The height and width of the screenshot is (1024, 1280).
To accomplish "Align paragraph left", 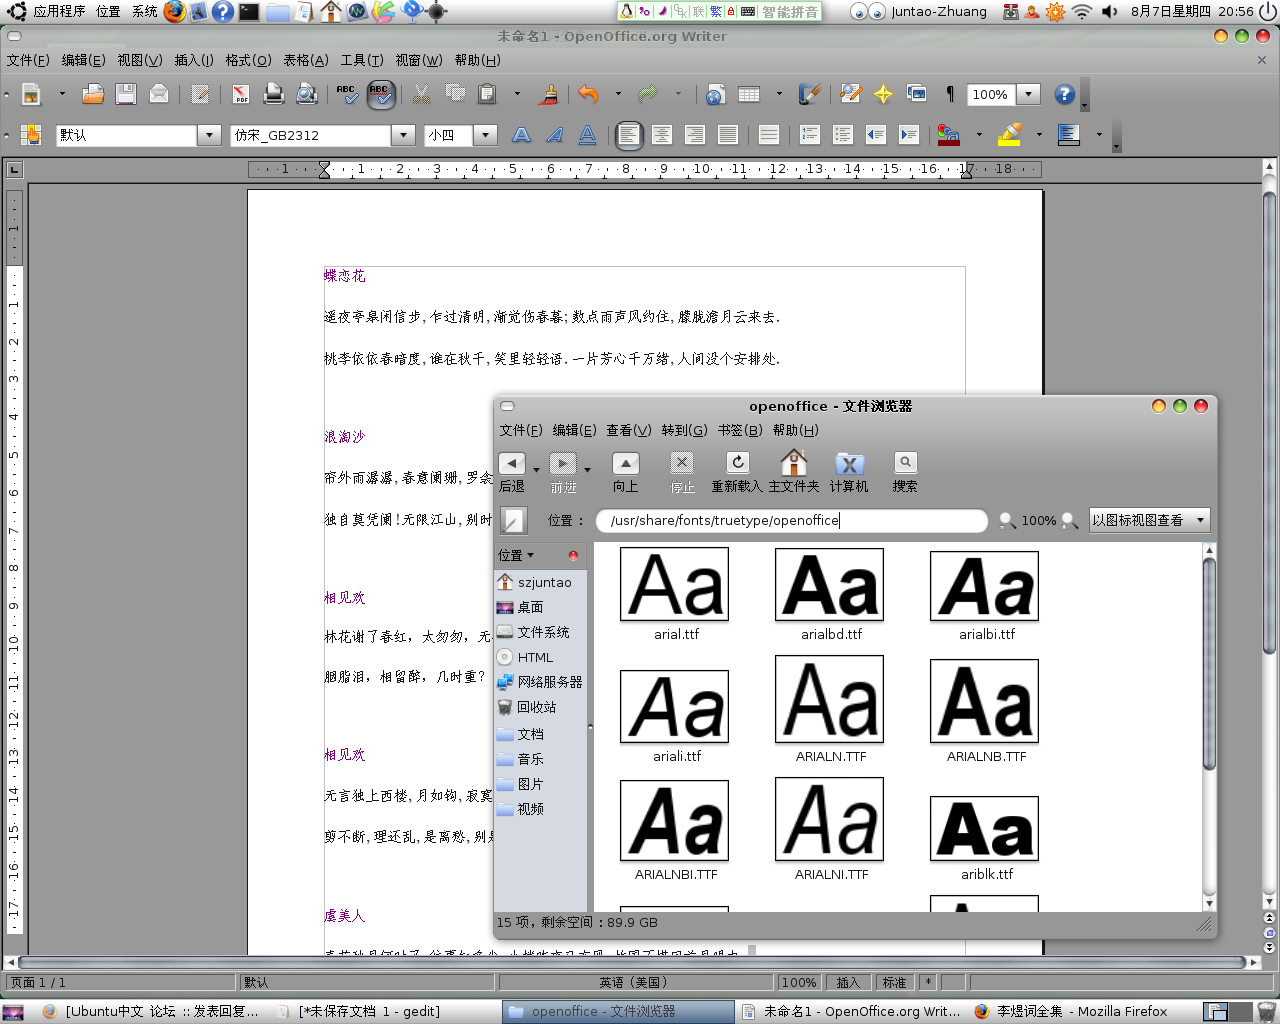I will (628, 135).
